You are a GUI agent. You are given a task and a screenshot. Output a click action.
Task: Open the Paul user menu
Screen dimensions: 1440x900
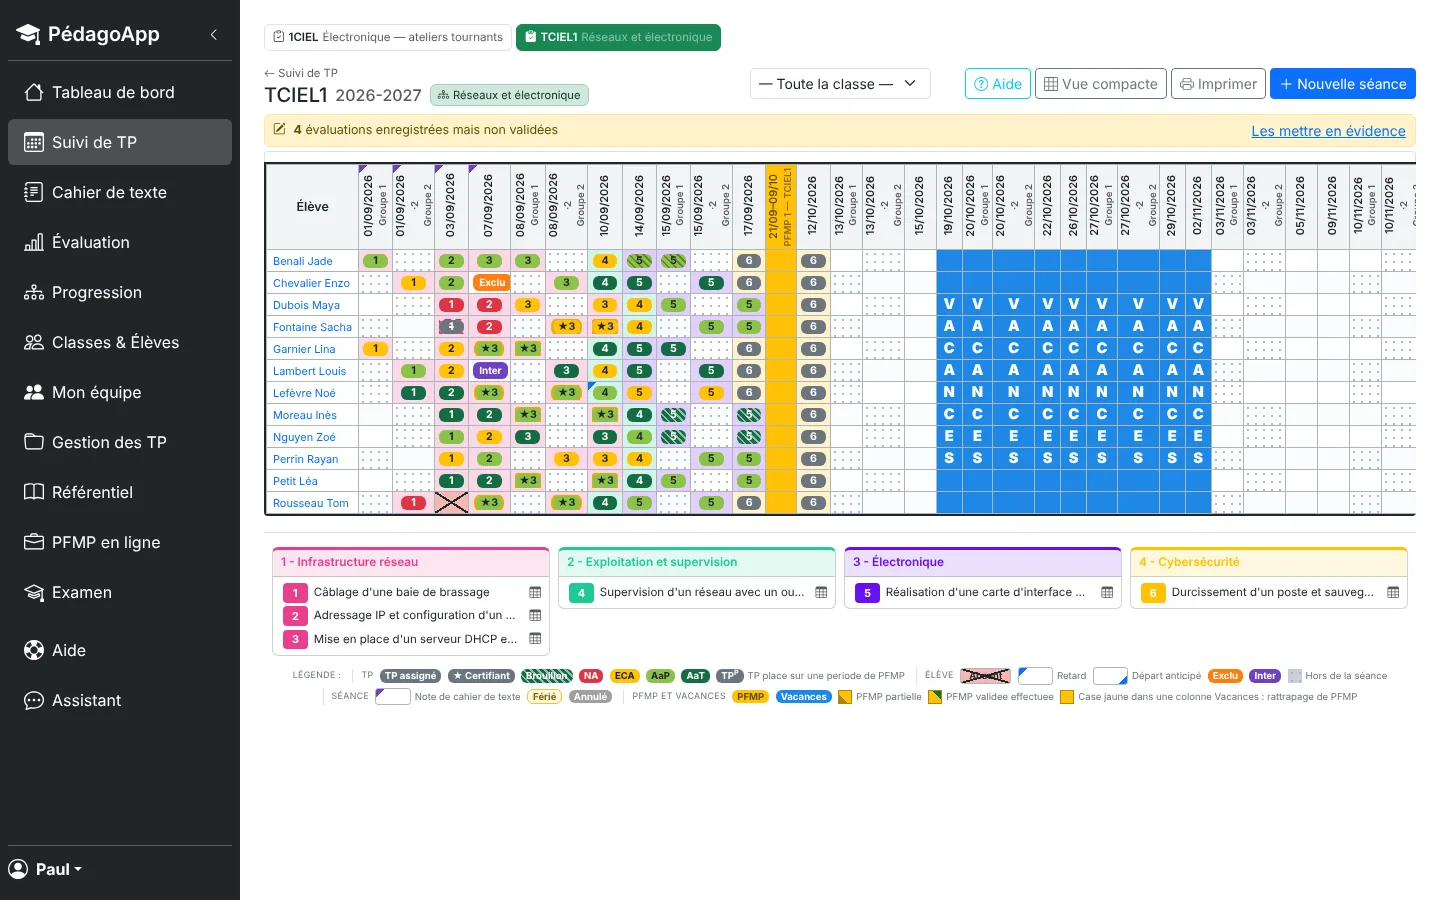pos(46,869)
